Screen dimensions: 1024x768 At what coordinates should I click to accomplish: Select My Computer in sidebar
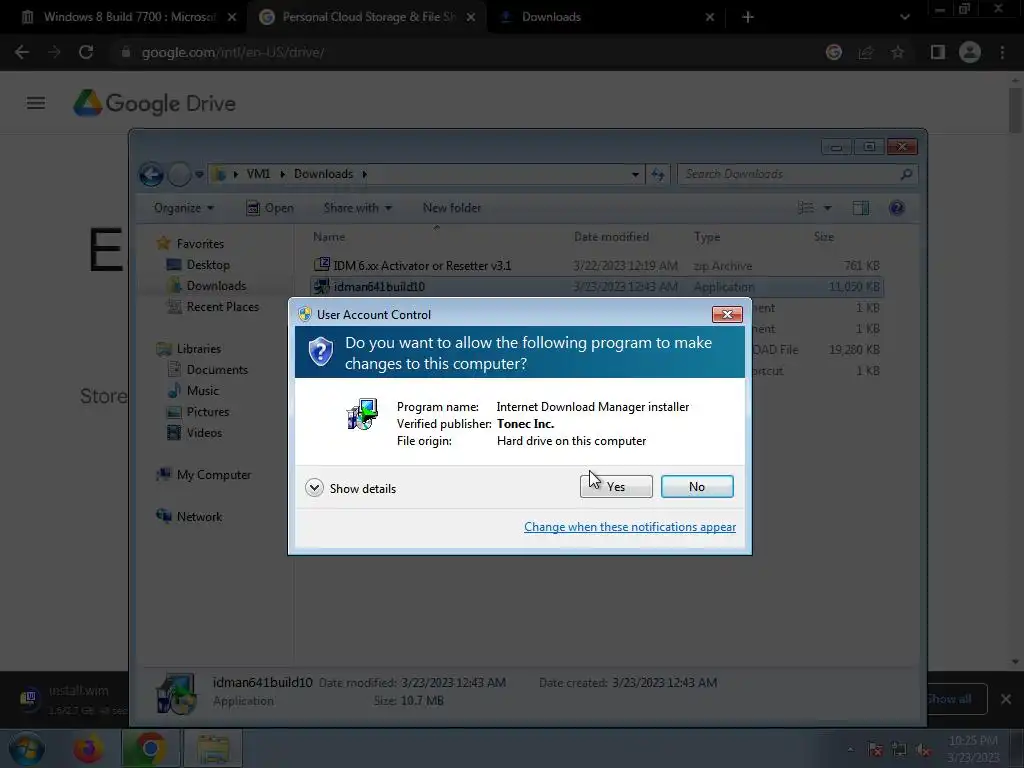pyautogui.click(x=214, y=475)
